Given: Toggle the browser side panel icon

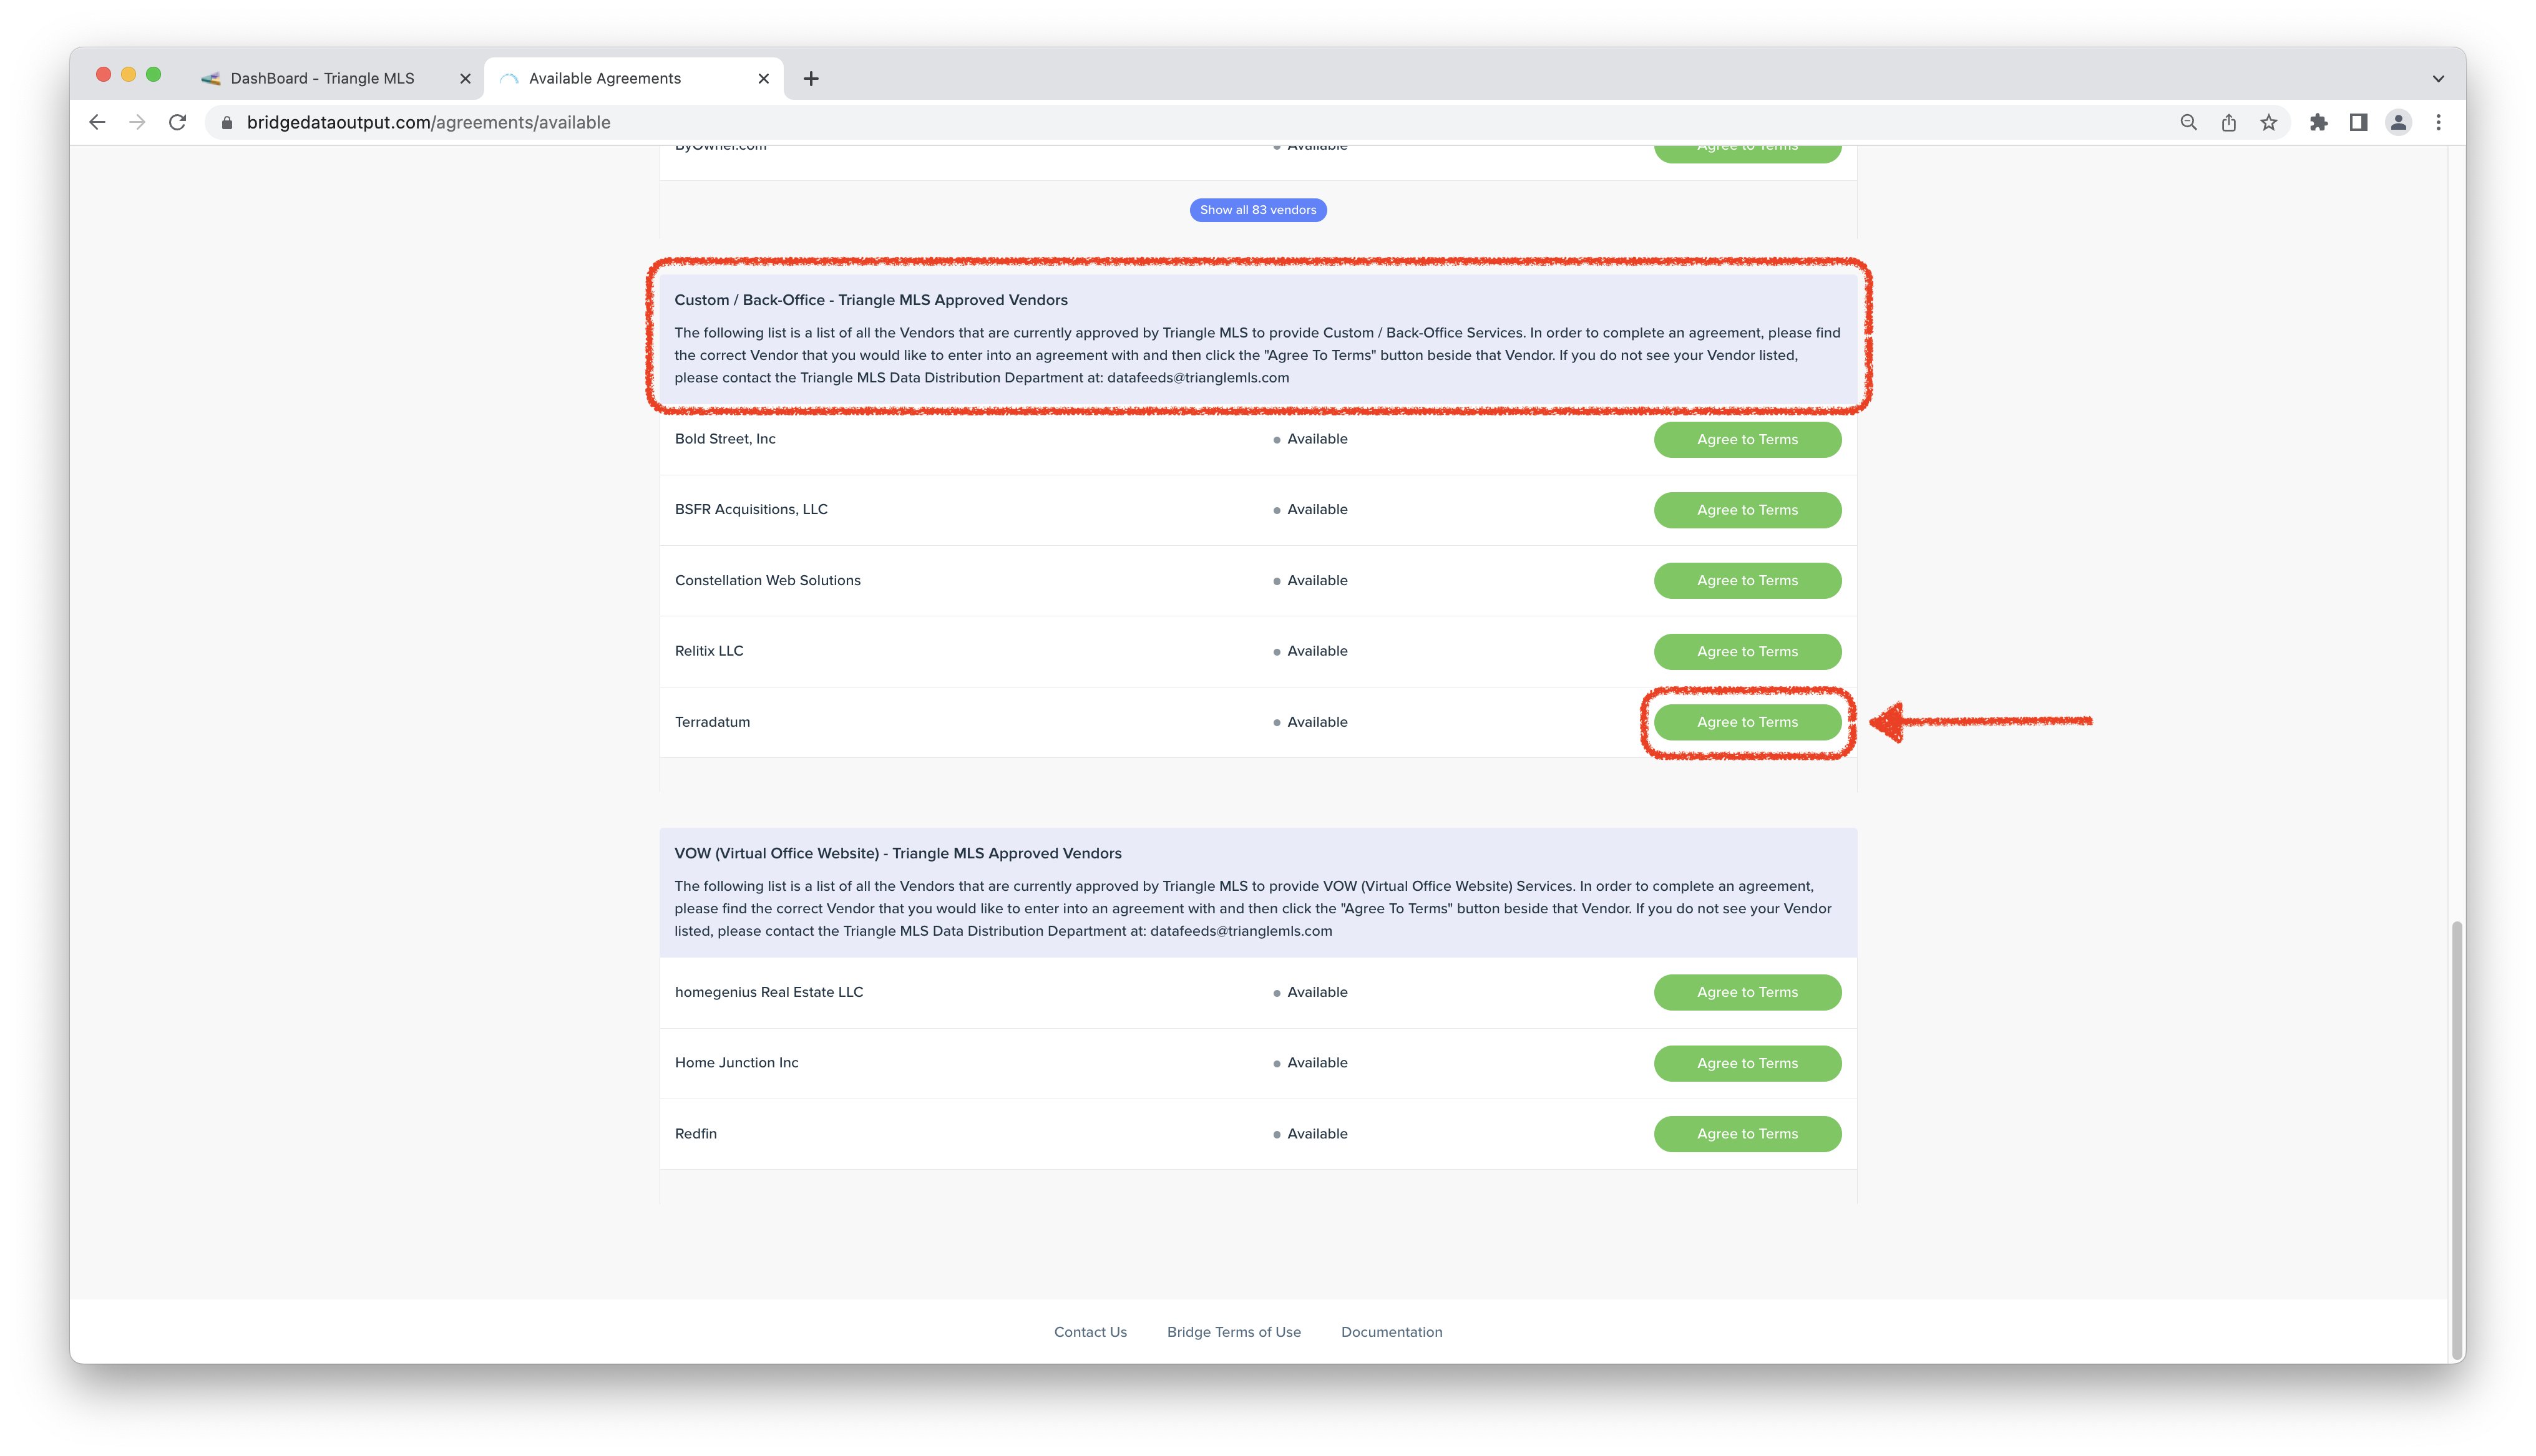Looking at the screenshot, I should 2358,122.
